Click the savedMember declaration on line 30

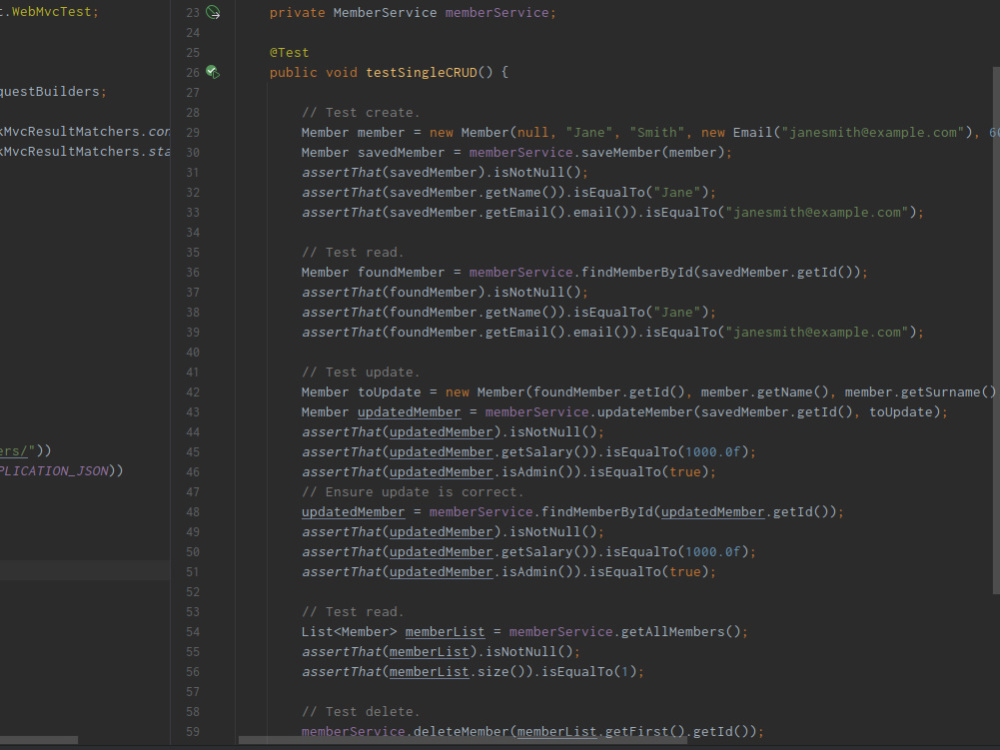pos(401,152)
